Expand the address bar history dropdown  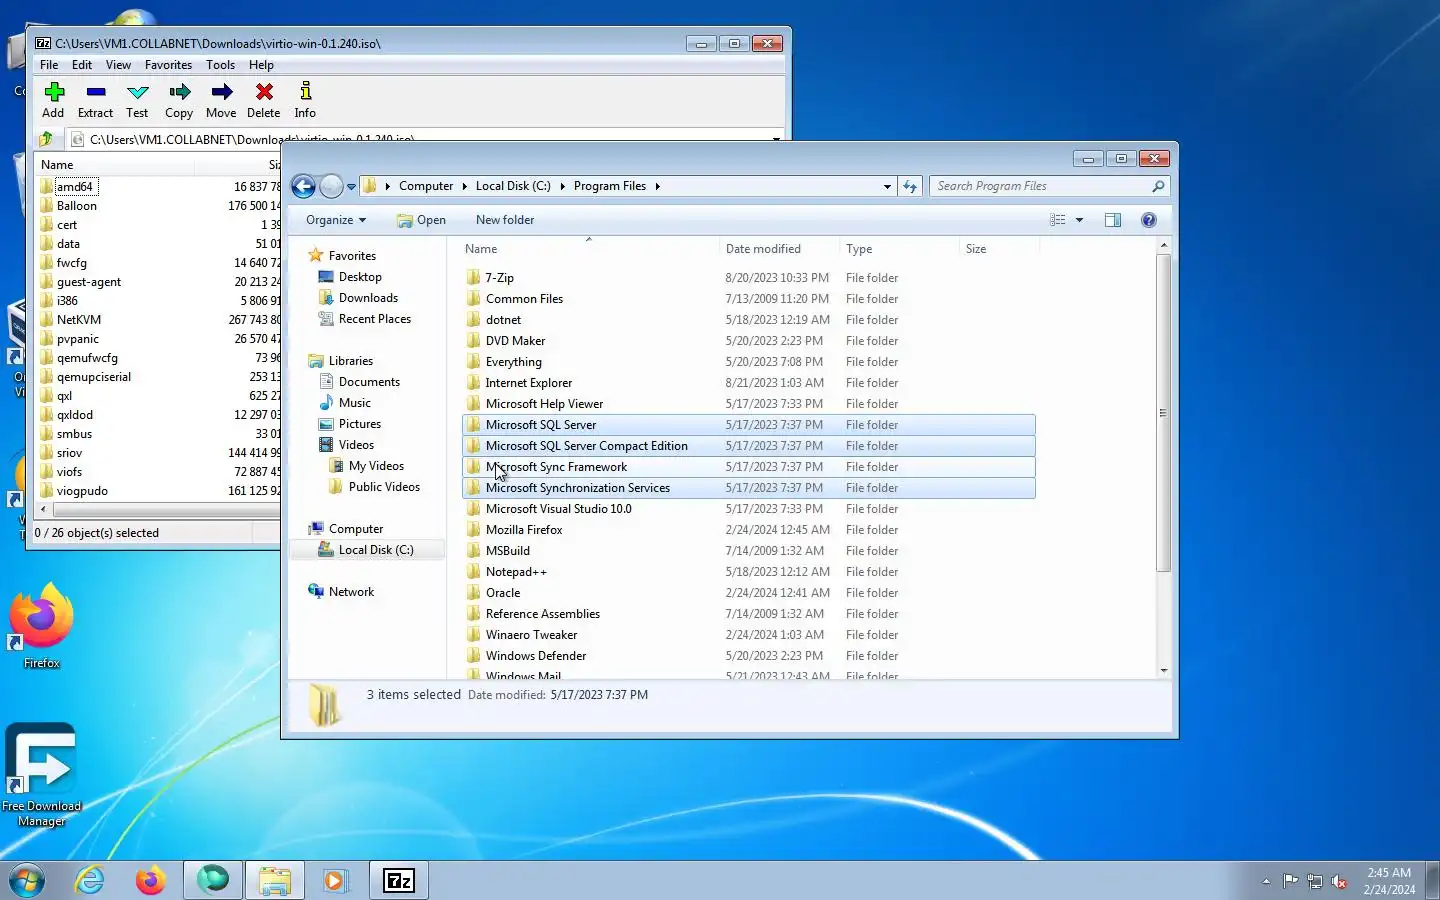(x=887, y=186)
